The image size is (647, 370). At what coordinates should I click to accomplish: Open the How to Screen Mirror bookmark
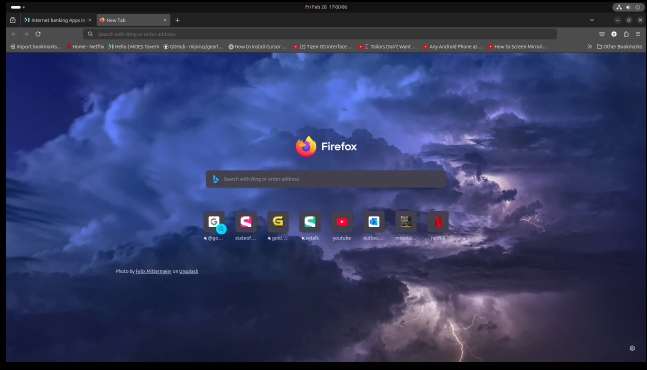click(x=517, y=47)
